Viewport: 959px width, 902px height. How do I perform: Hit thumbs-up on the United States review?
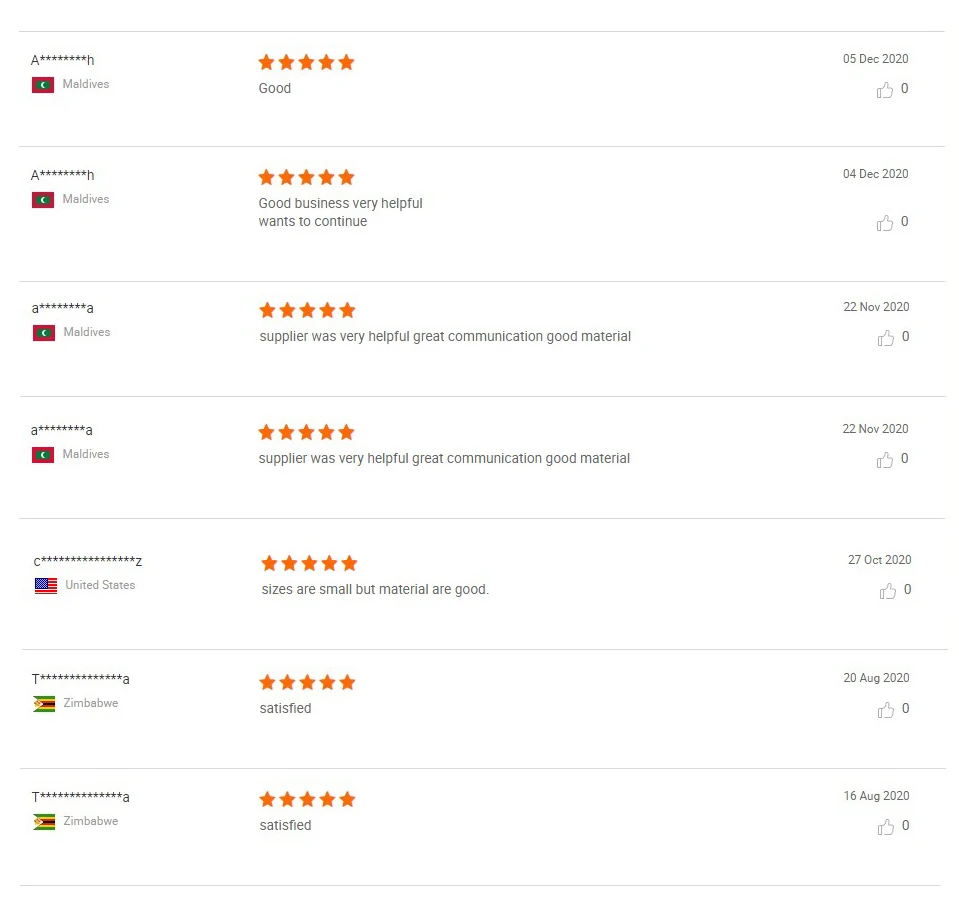coord(888,591)
